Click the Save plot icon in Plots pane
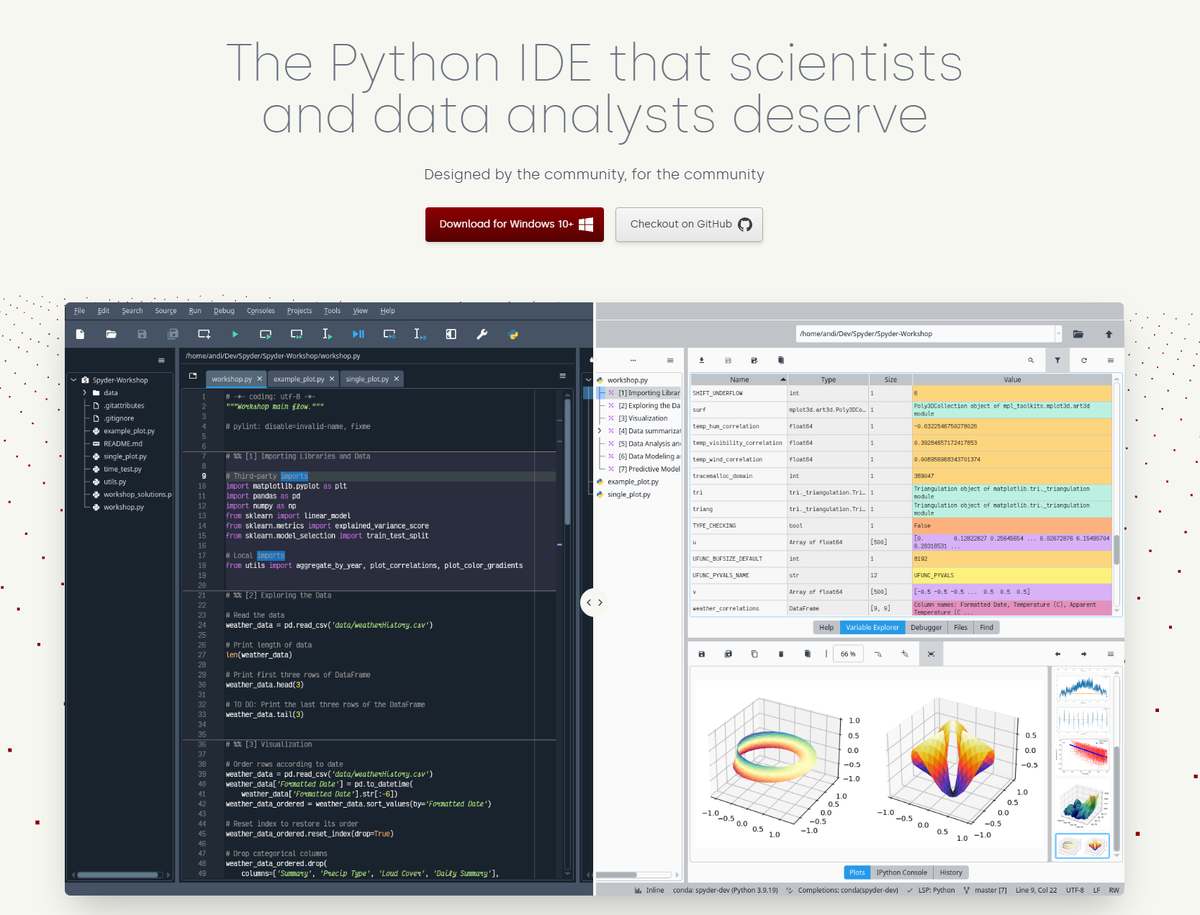The height and width of the screenshot is (915, 1200). [701, 654]
